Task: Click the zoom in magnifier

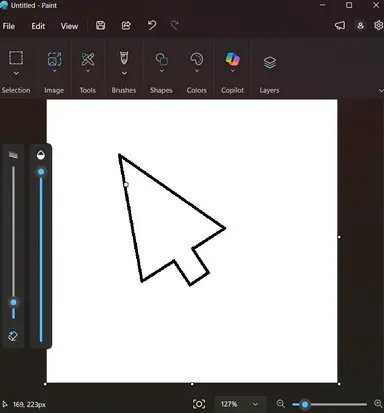Action: pyautogui.click(x=378, y=404)
